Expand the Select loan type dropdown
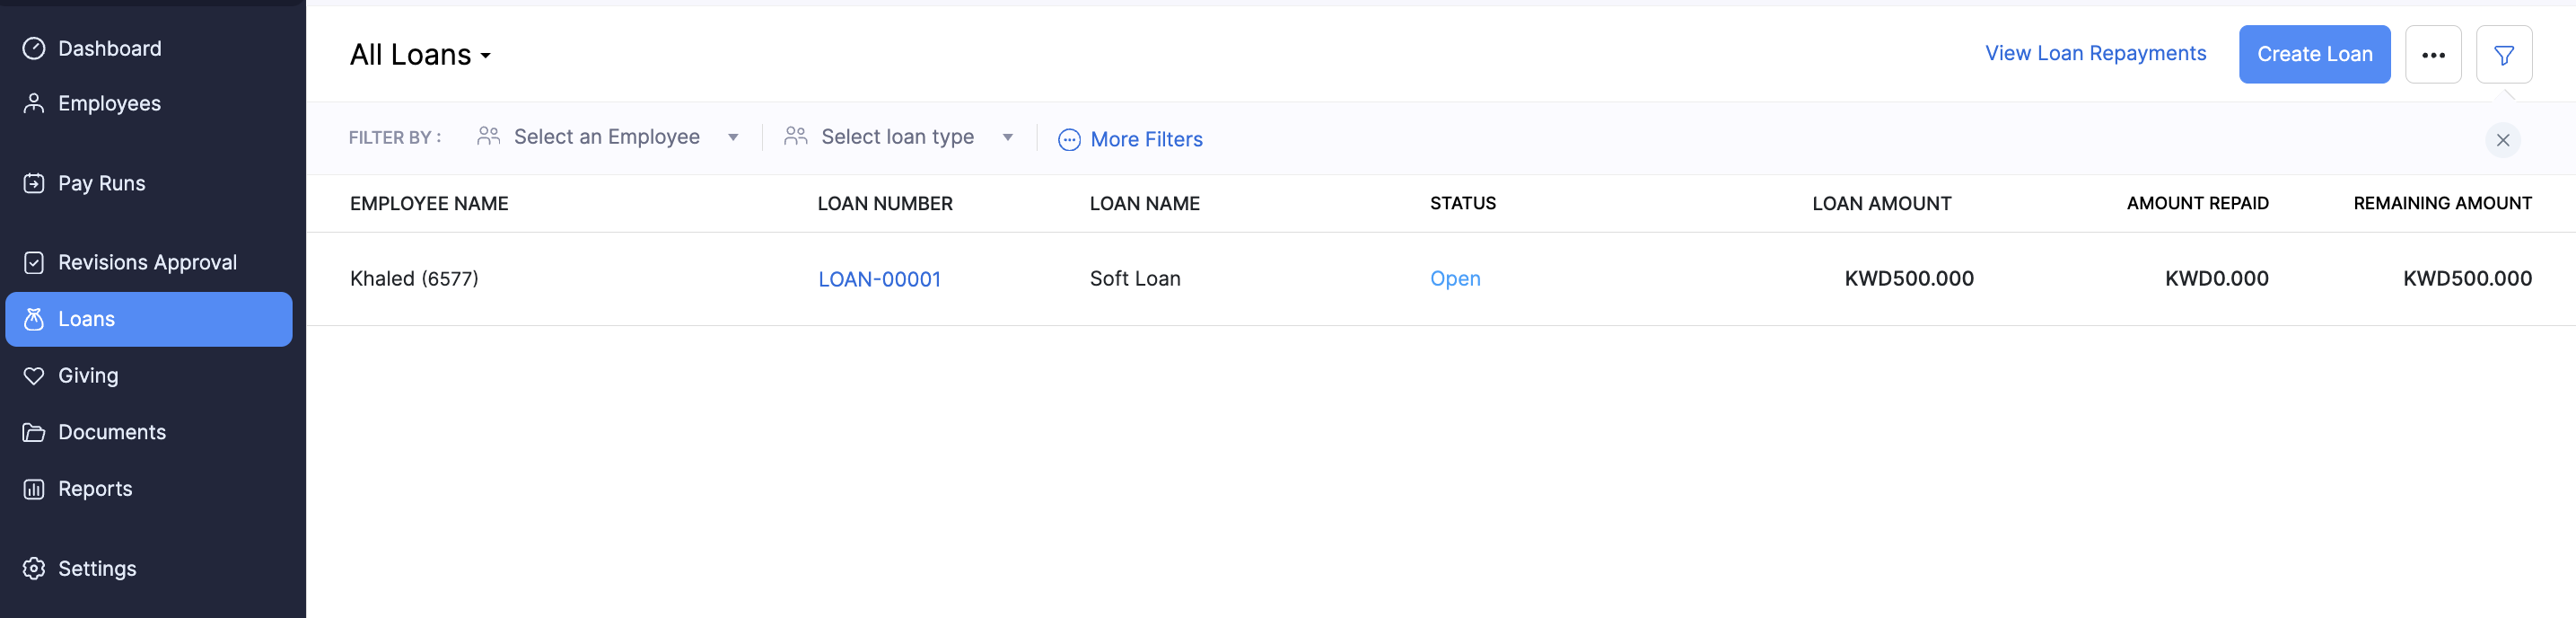 click(899, 137)
